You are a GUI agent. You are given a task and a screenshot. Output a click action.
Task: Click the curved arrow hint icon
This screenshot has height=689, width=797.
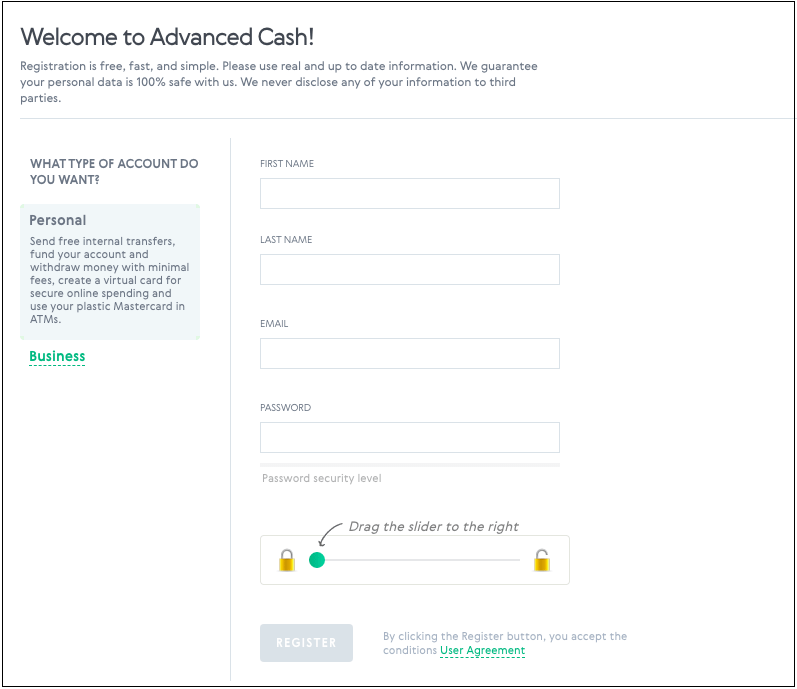click(330, 535)
